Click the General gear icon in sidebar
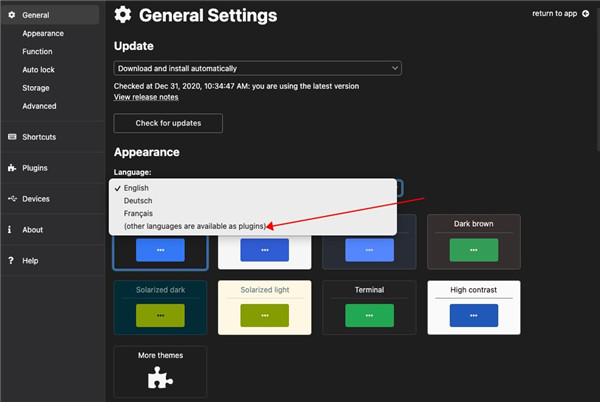 (x=11, y=15)
